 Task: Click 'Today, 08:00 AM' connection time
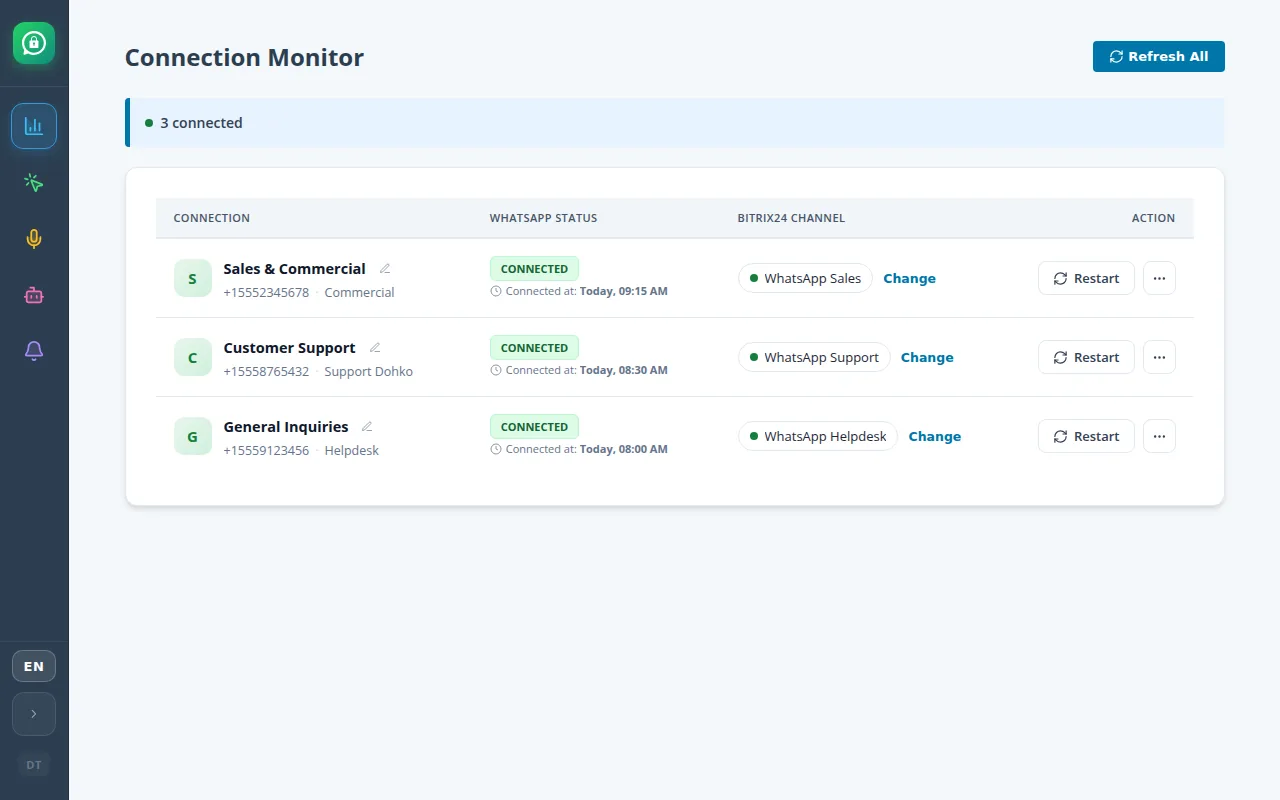pyautogui.click(x=624, y=450)
